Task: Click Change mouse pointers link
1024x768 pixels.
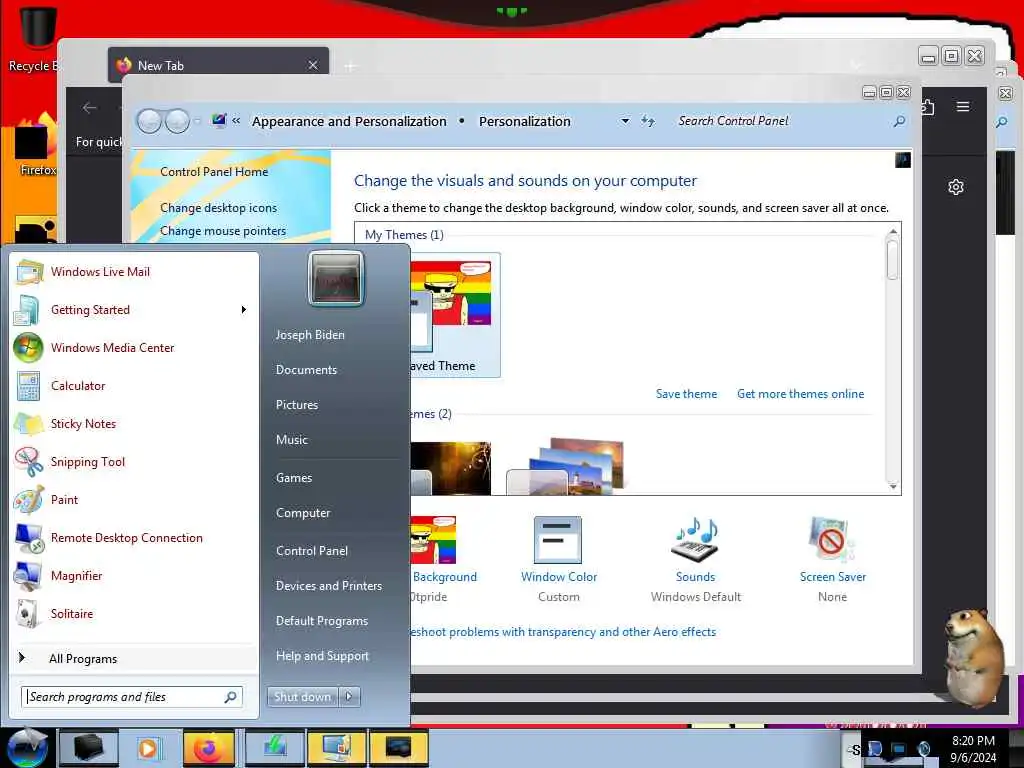Action: 223,231
